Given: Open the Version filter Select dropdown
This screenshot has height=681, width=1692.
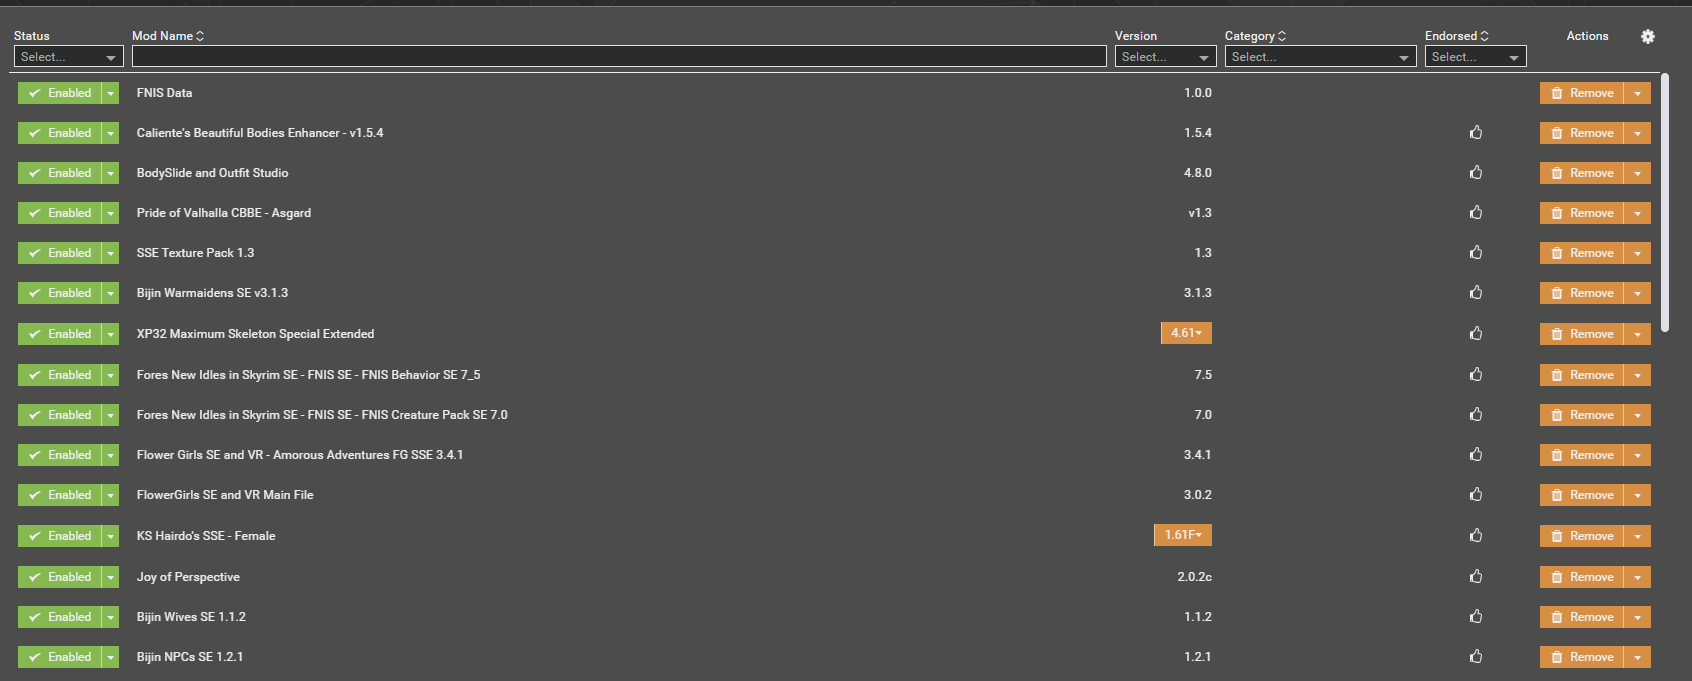Looking at the screenshot, I should tap(1165, 57).
